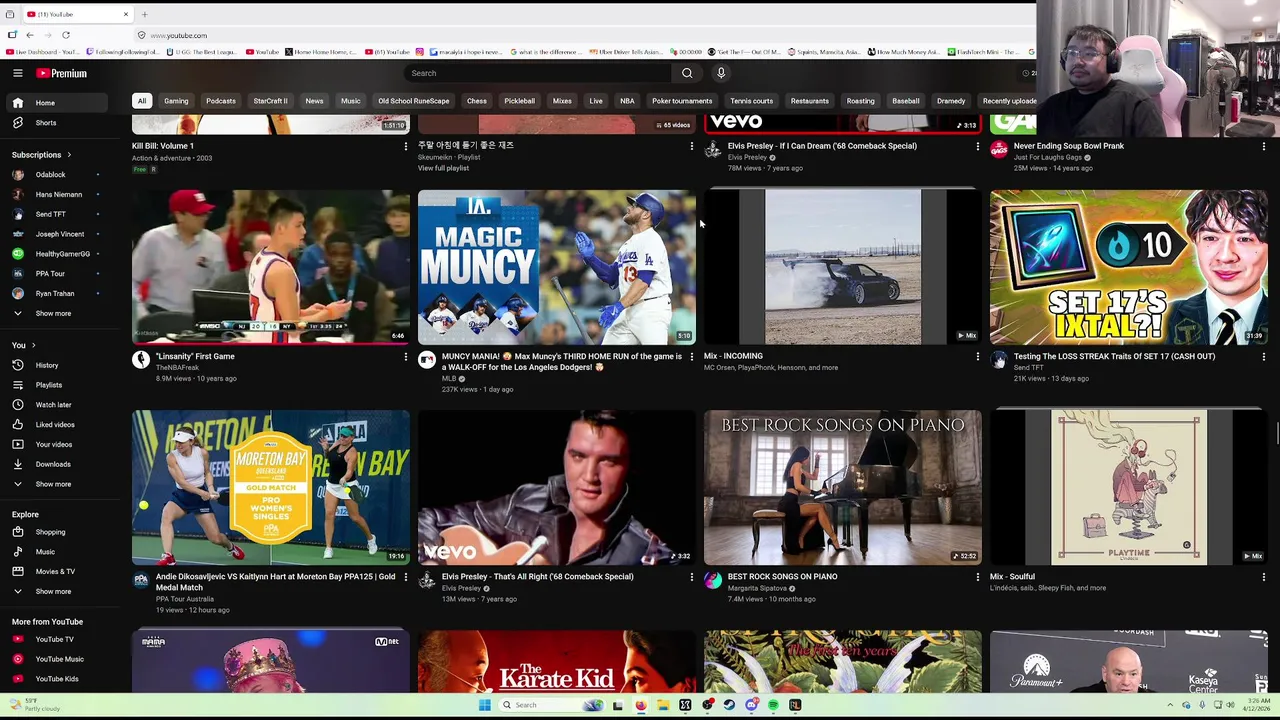Open Home in the sidebar
This screenshot has height=720, width=1280.
point(56,103)
